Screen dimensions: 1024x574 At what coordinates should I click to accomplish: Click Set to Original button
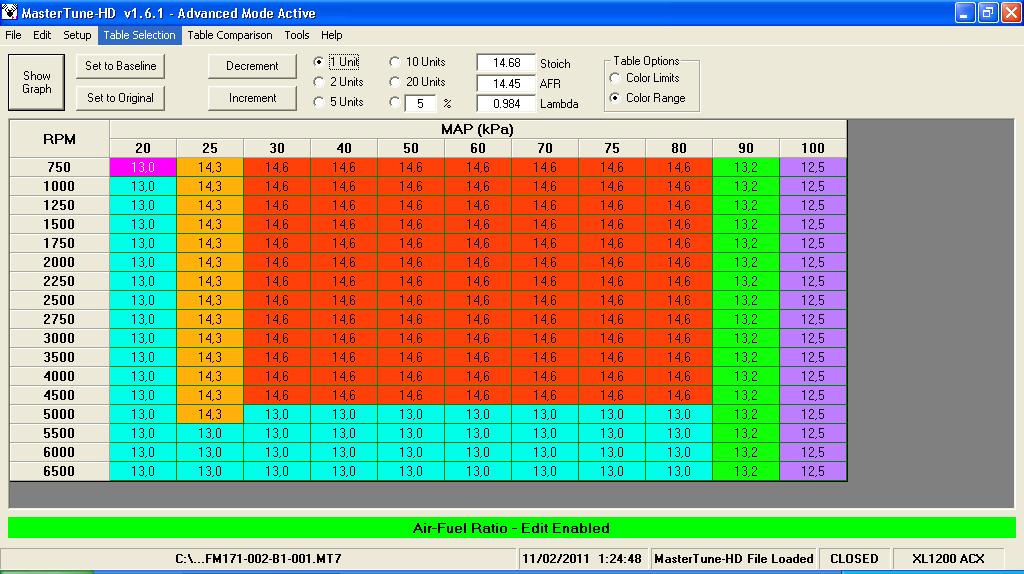click(121, 98)
